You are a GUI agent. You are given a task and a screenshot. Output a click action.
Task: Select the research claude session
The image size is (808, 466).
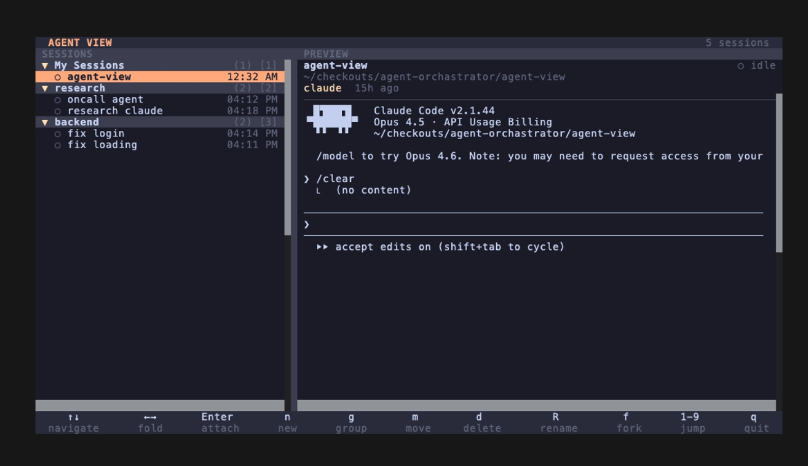point(160,111)
